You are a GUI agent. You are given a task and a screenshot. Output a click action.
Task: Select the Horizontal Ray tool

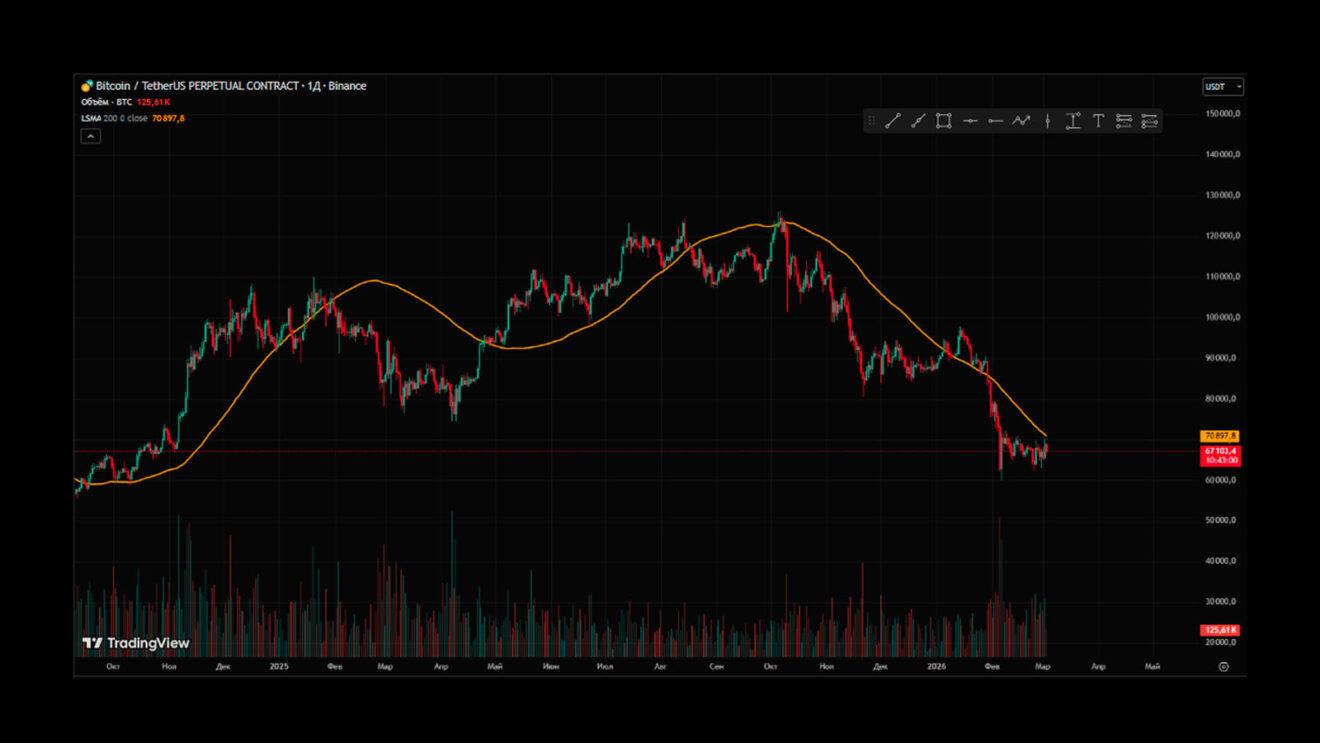pyautogui.click(x=995, y=121)
